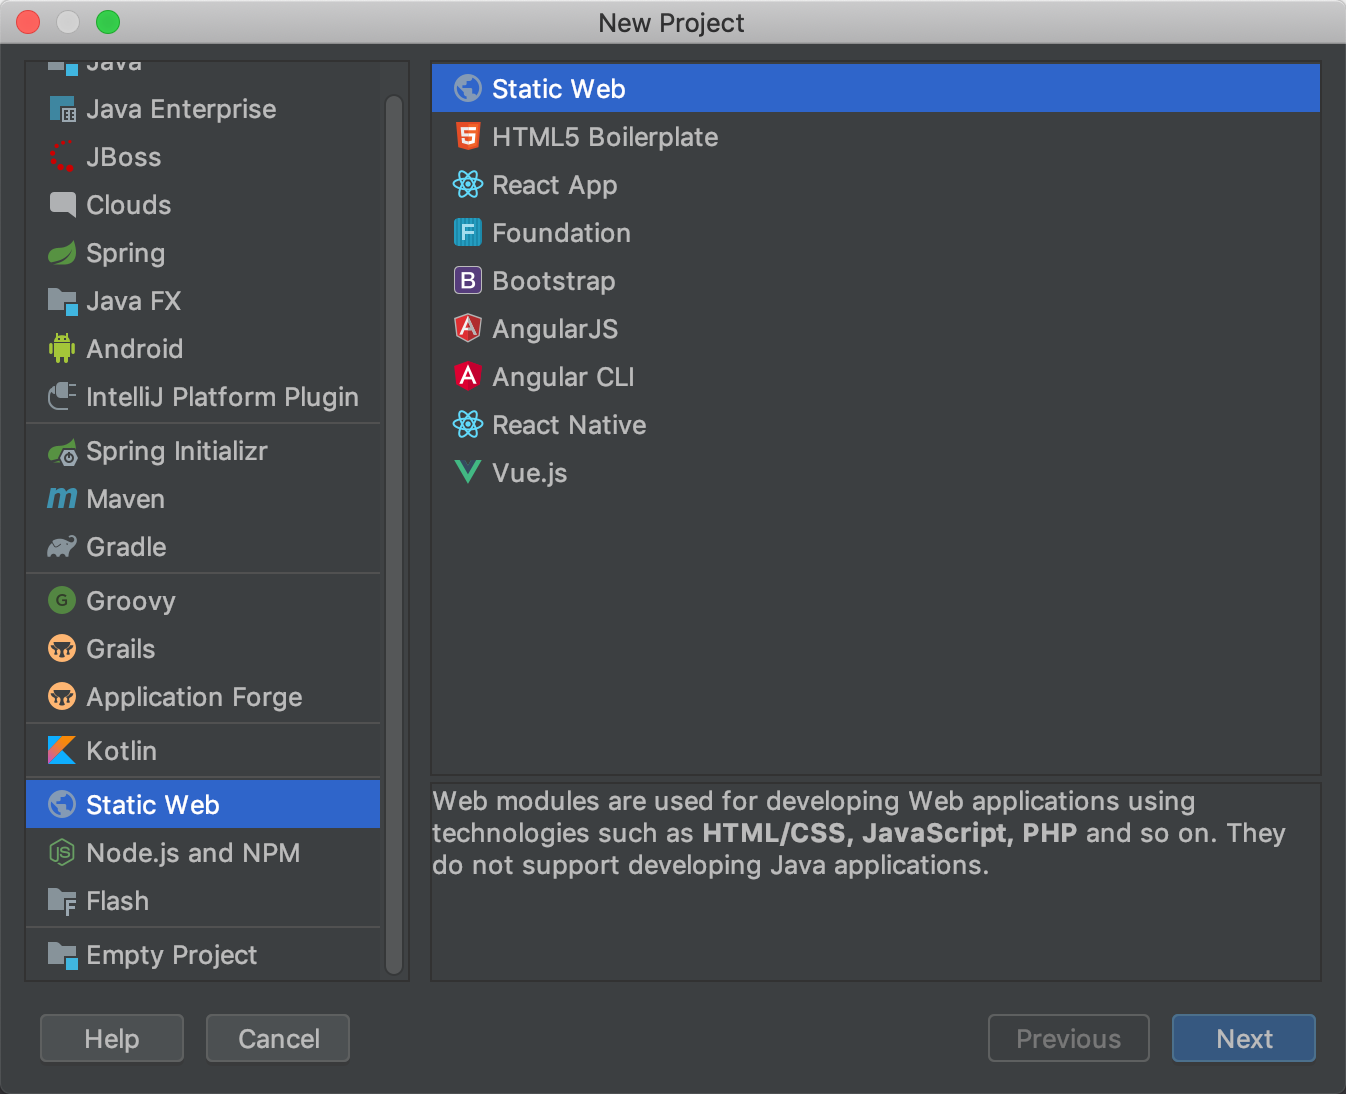Select Maven project type

pyautogui.click(x=203, y=499)
